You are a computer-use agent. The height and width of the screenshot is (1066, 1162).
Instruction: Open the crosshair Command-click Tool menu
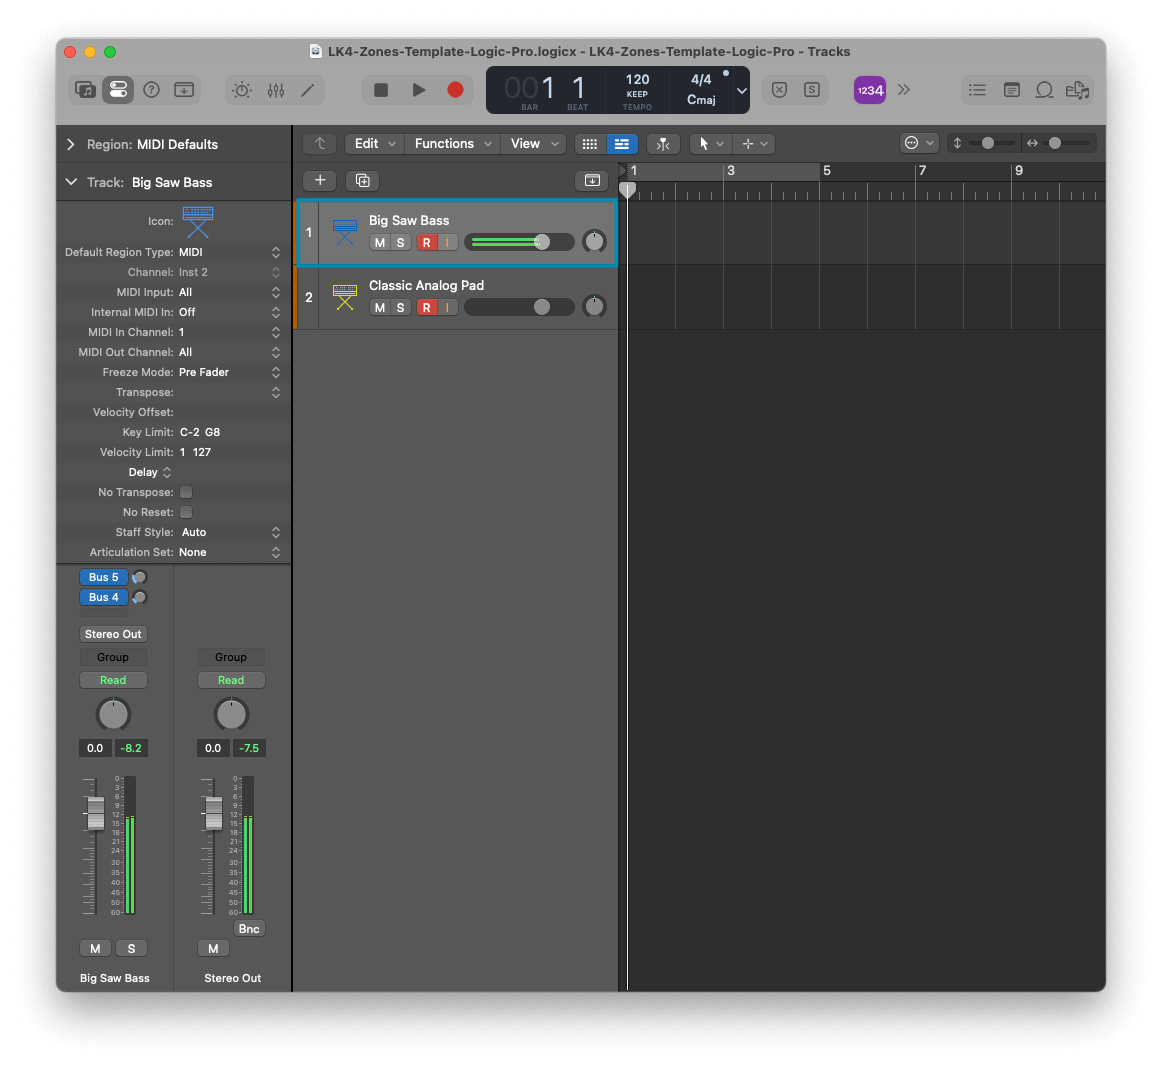754,144
